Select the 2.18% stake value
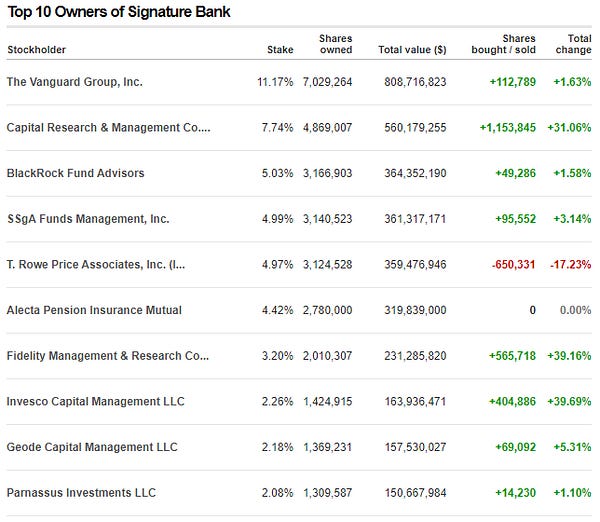Viewport: 600px width, 522px height. tap(277, 447)
